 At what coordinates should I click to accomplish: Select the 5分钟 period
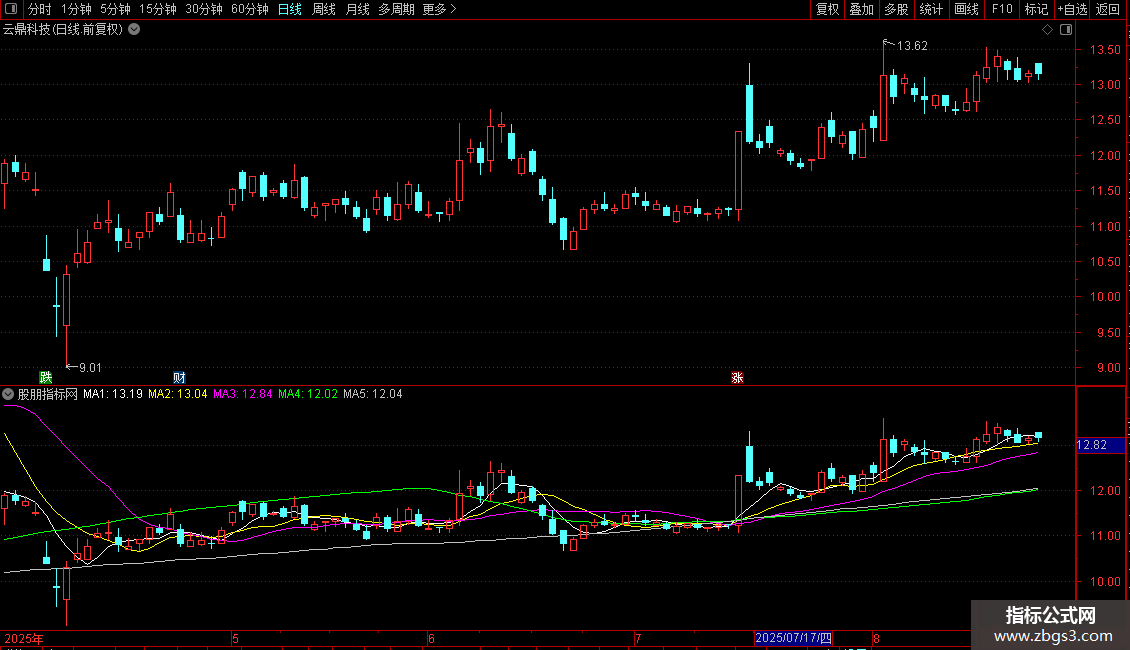click(115, 9)
